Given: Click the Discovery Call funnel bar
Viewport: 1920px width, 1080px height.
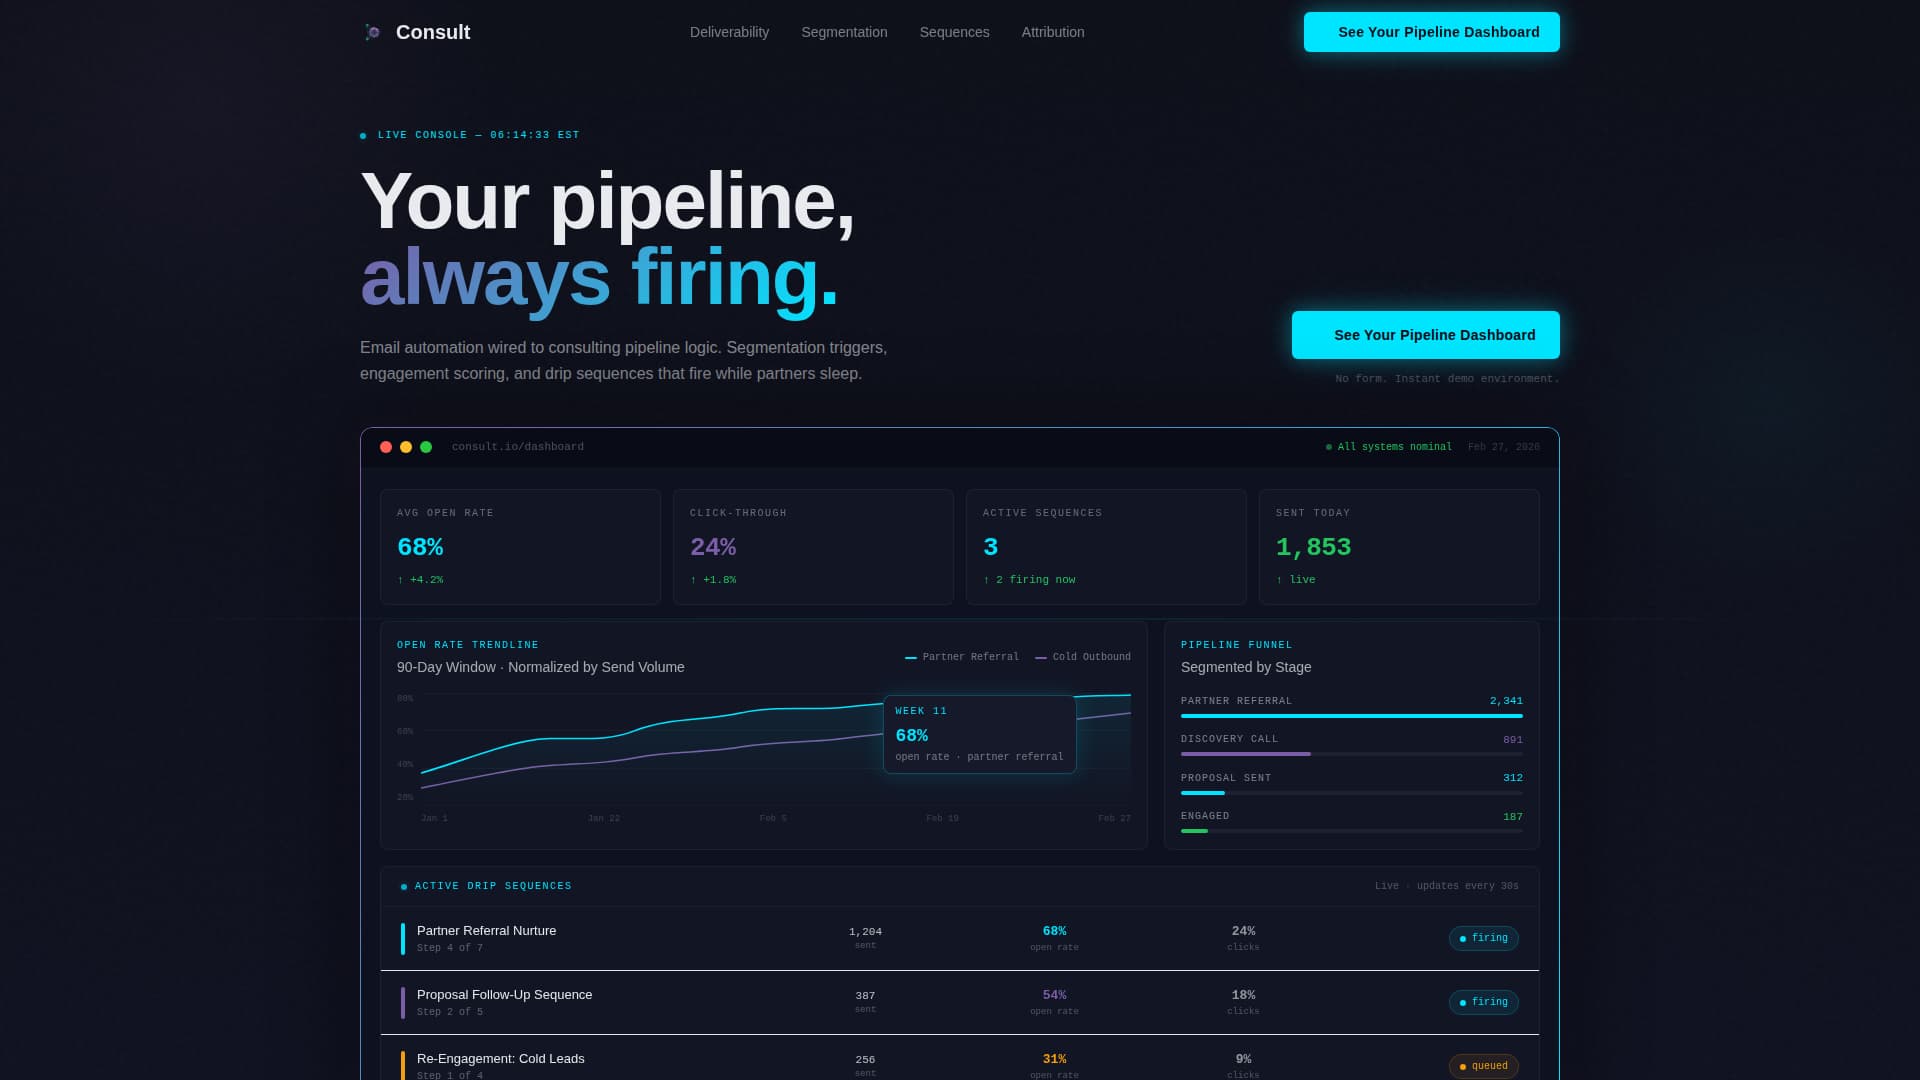Looking at the screenshot, I should [1352, 754].
